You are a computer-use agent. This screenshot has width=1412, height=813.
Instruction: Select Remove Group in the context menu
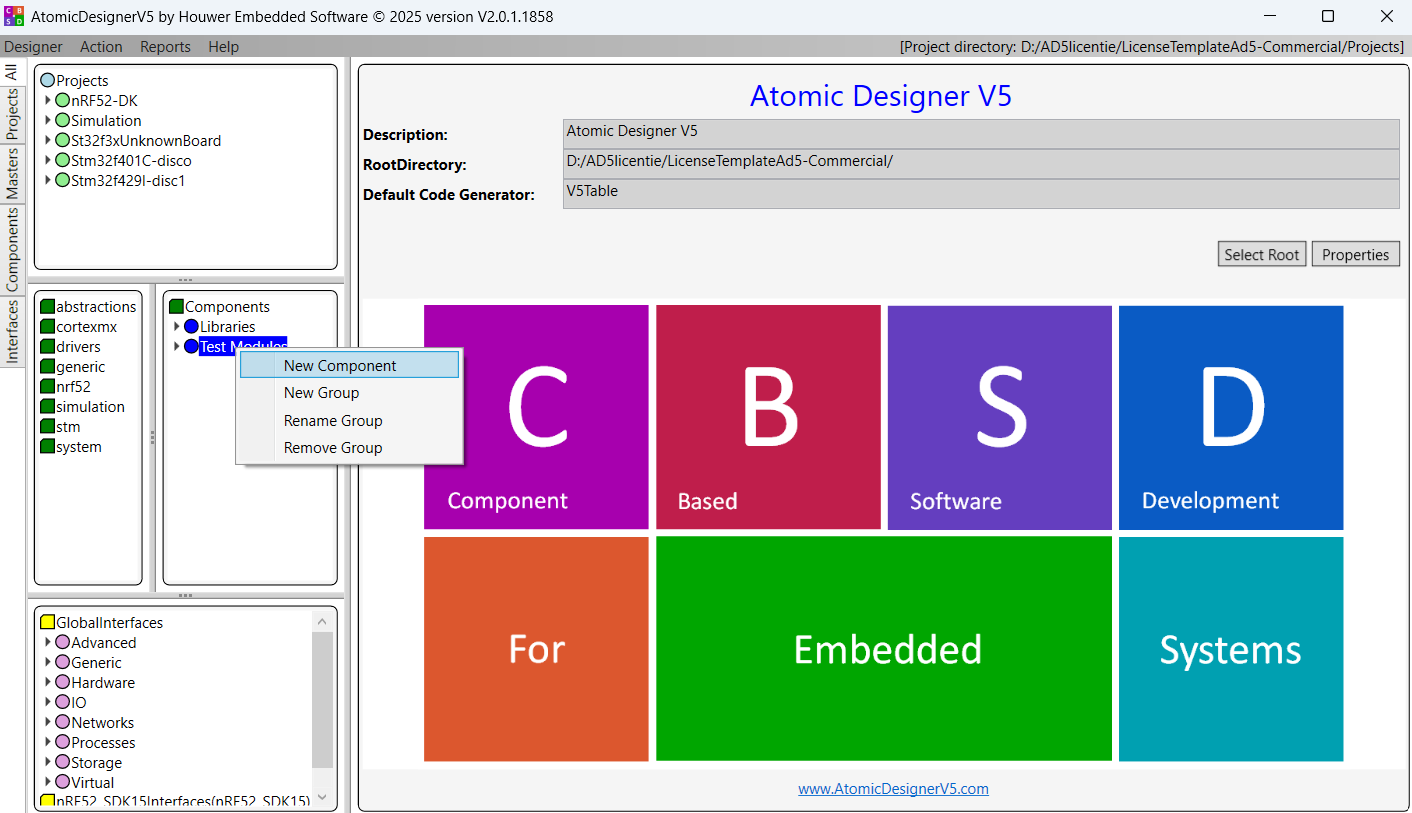(x=333, y=448)
